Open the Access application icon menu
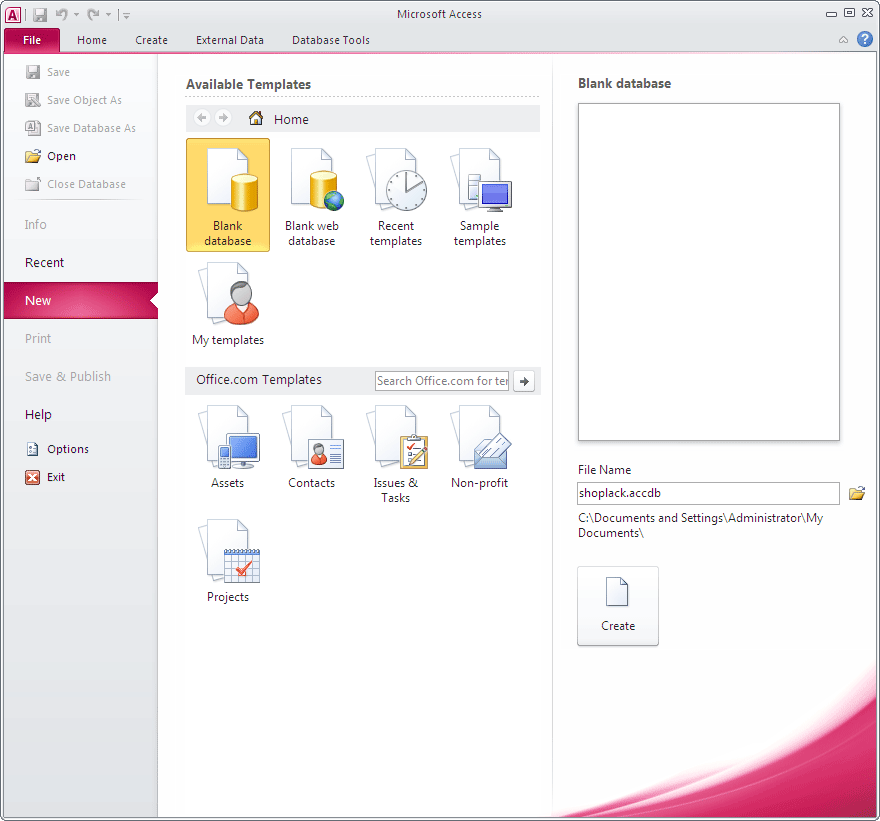Viewport: 880px width, 821px height. click(x=13, y=15)
